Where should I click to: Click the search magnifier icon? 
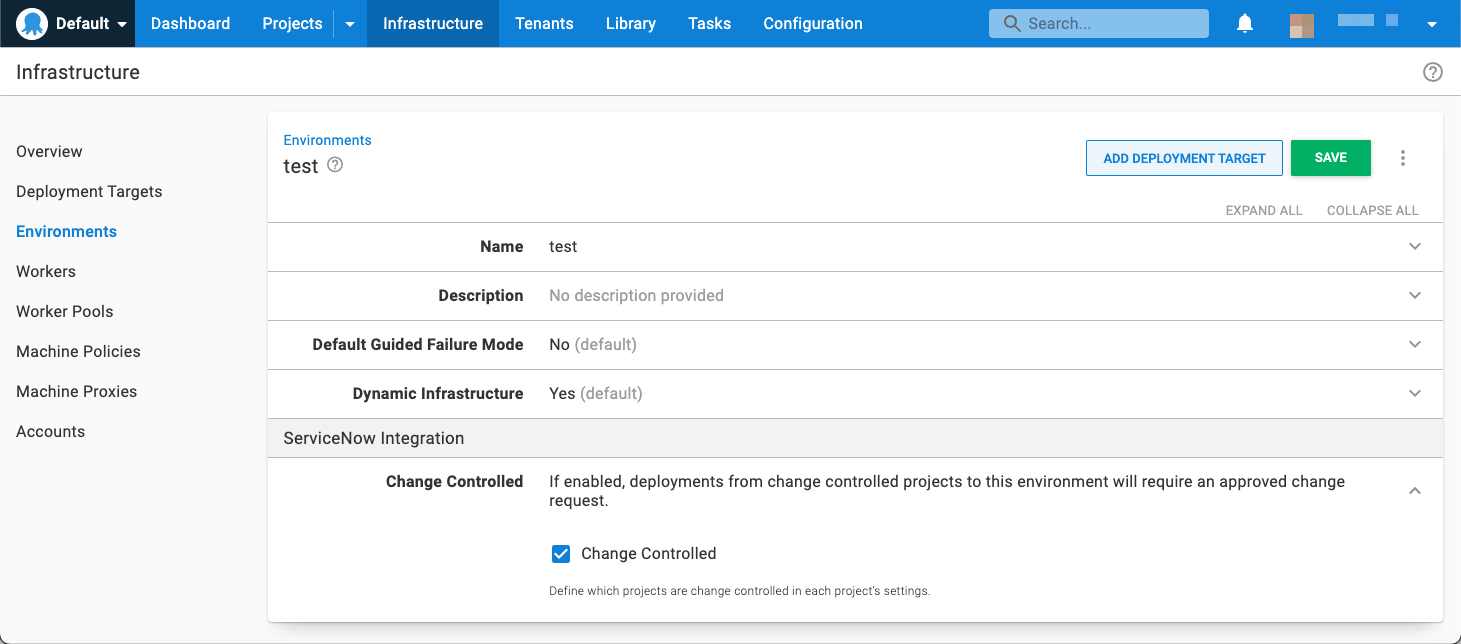(x=1013, y=22)
